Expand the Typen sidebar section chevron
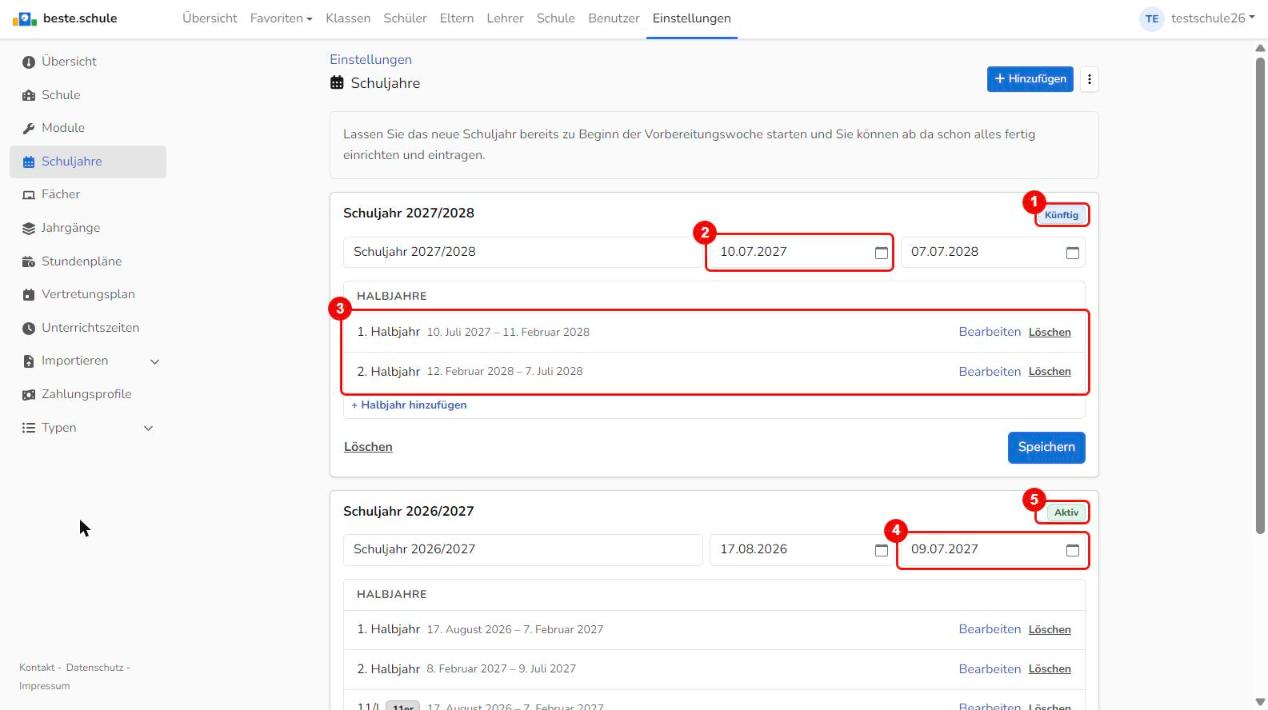 (x=149, y=428)
